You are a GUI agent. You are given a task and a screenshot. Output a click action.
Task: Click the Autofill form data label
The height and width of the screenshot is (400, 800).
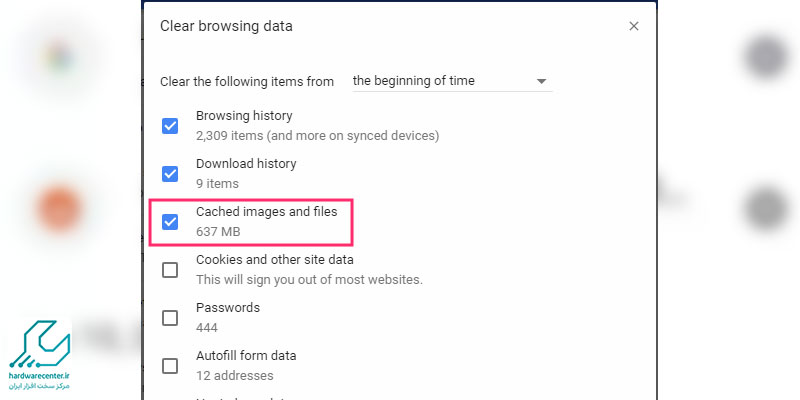coord(246,356)
